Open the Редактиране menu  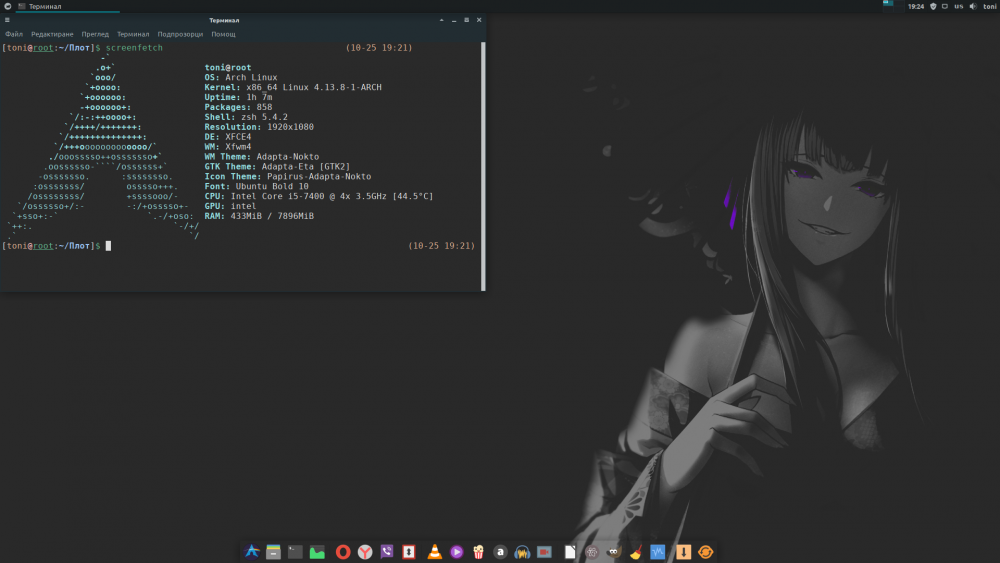52,34
